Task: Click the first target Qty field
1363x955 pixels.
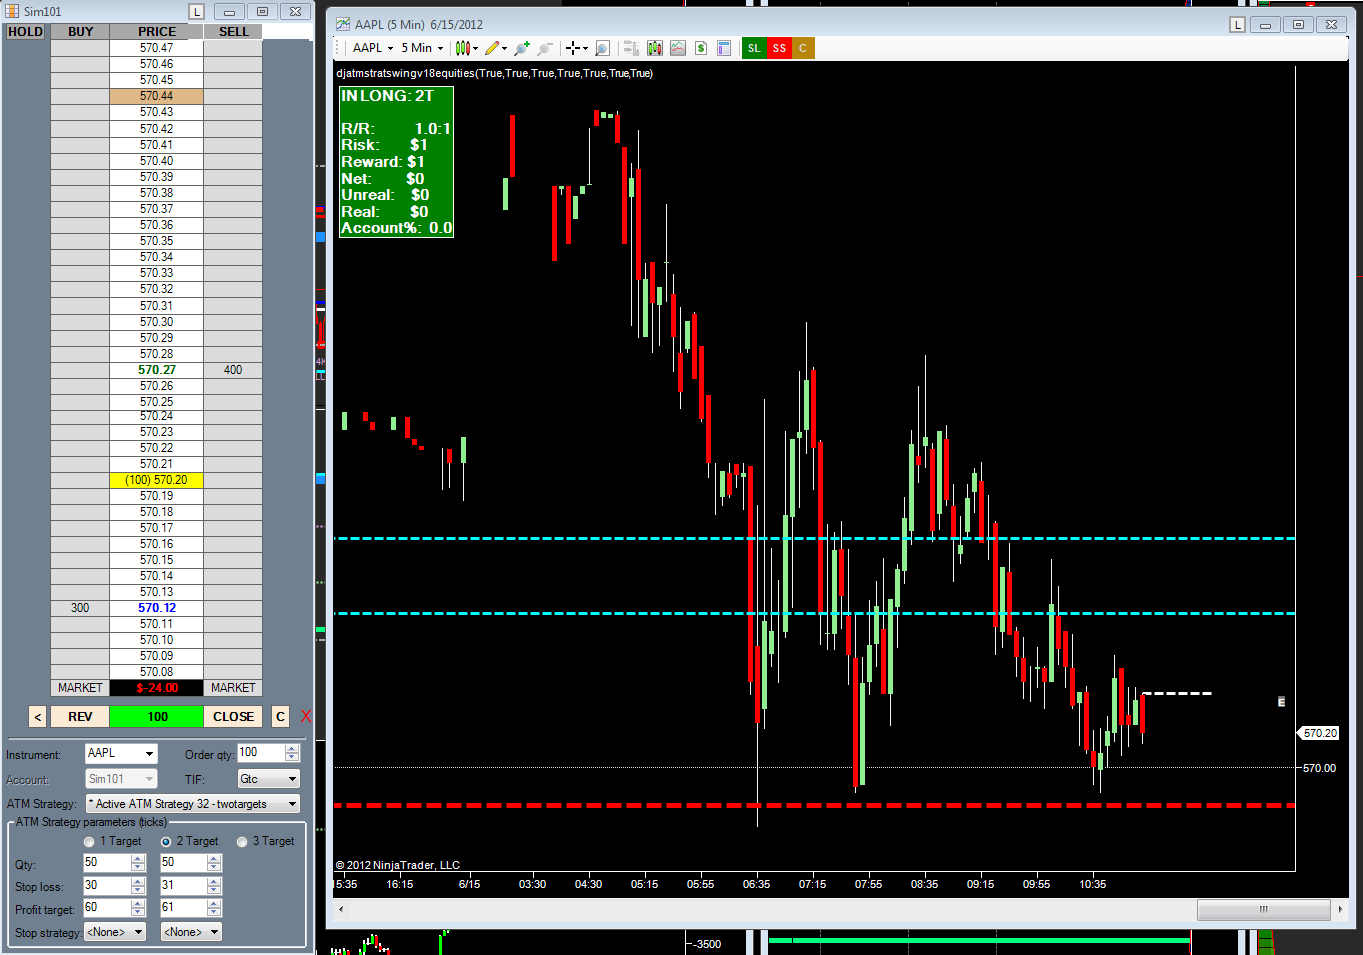Action: [107, 863]
